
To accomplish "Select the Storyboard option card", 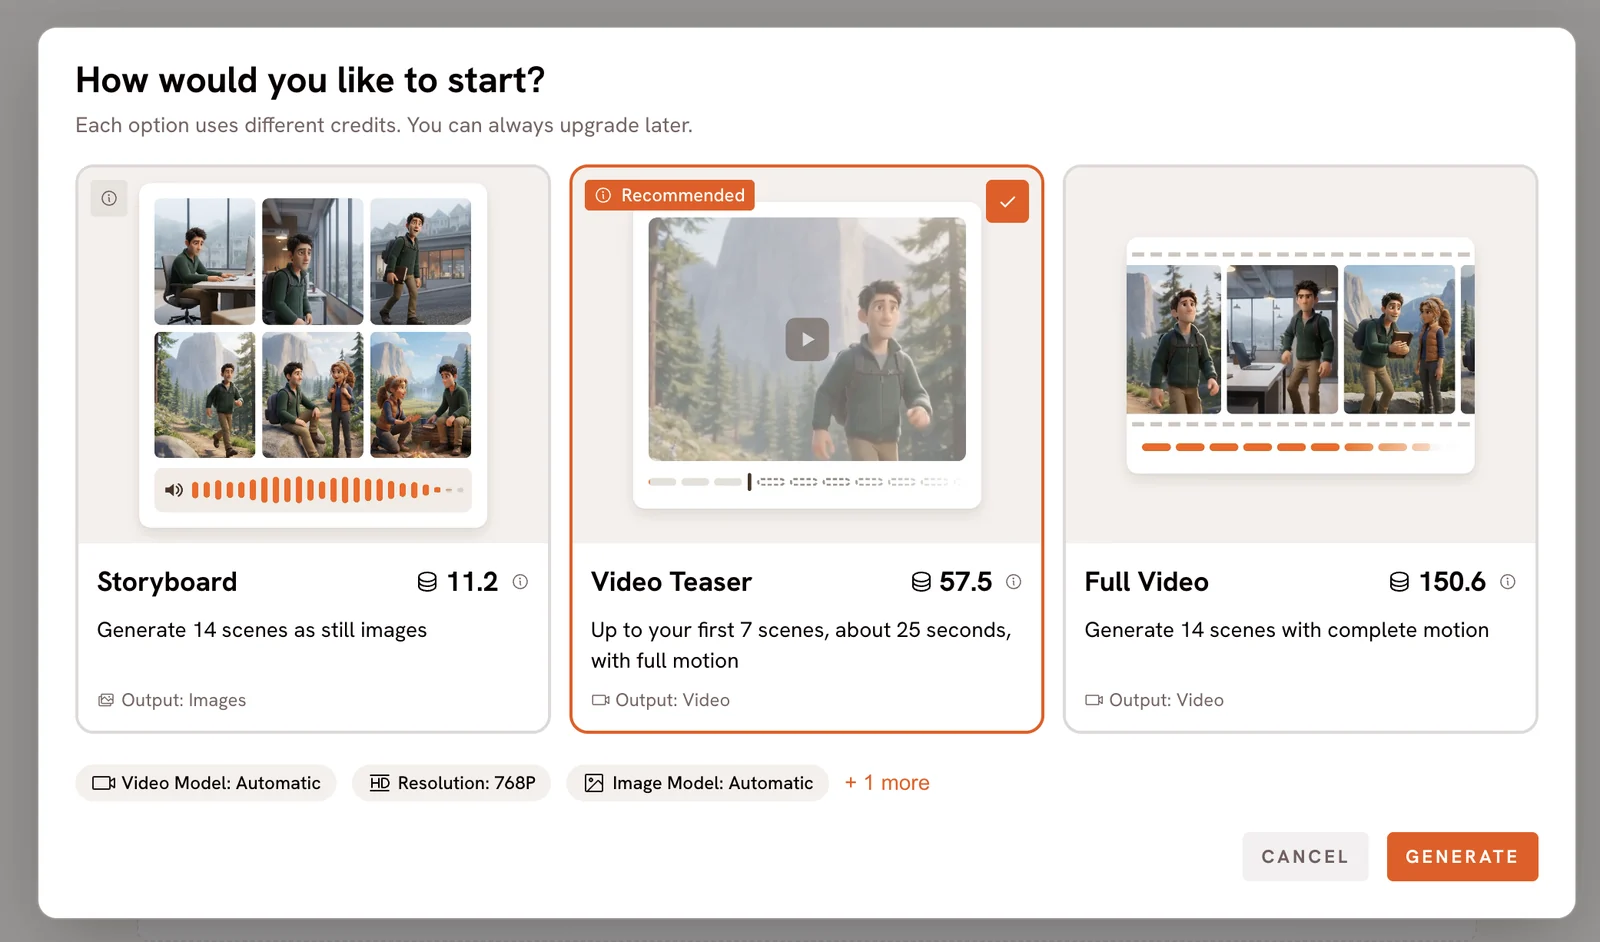I will [x=313, y=449].
